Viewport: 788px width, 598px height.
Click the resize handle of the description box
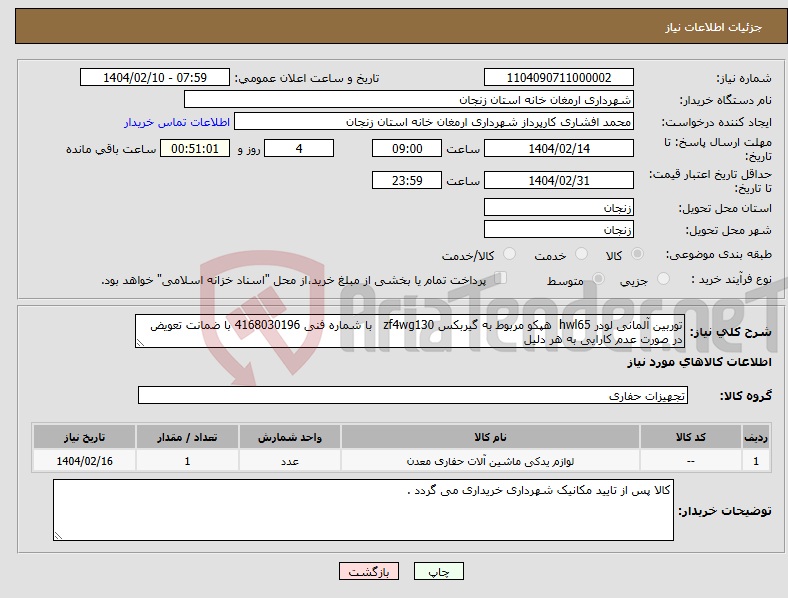point(140,343)
